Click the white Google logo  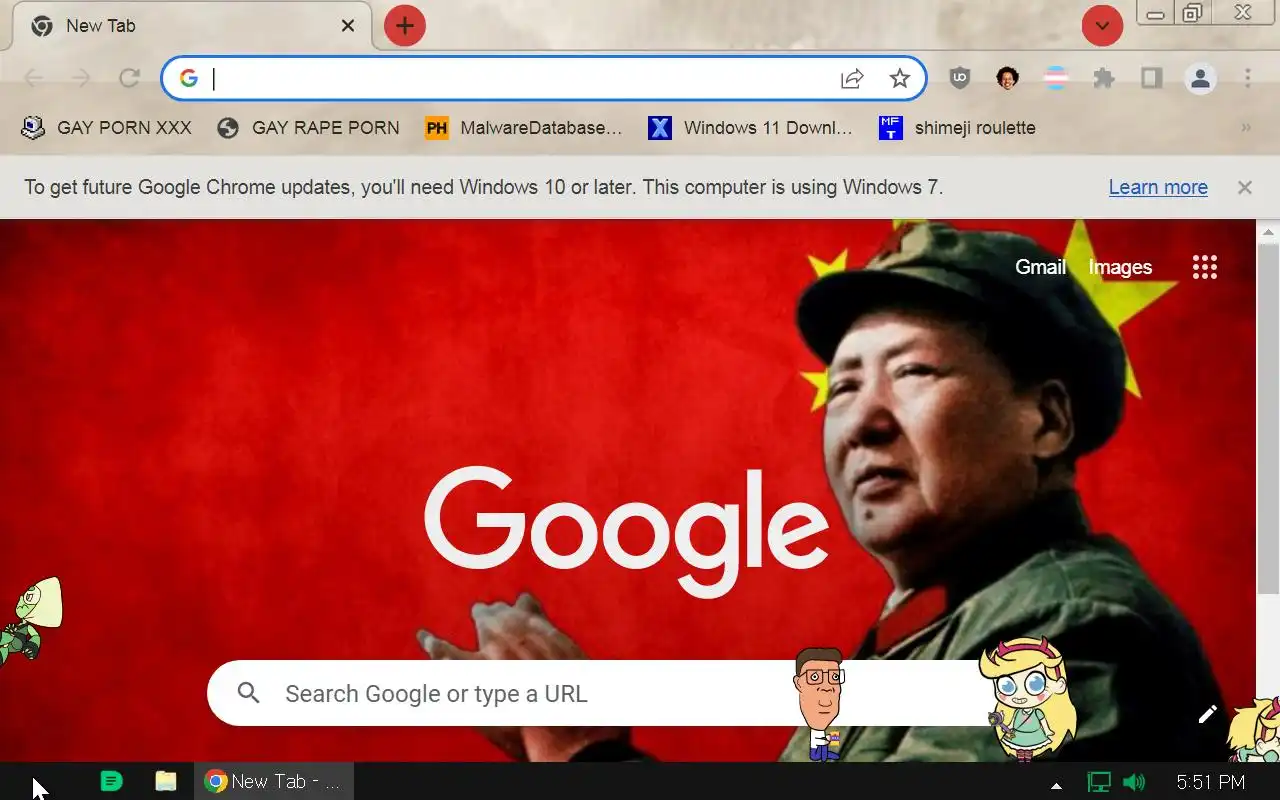click(626, 533)
